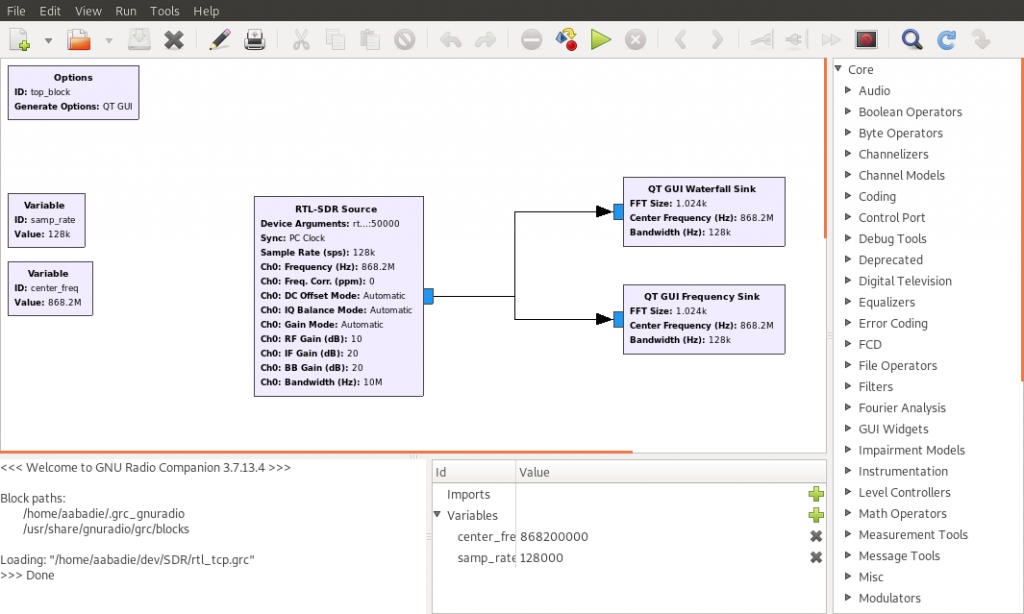The height and width of the screenshot is (614, 1024).
Task: Select the QT GUI Waterfall Sink block
Action: [704, 212]
